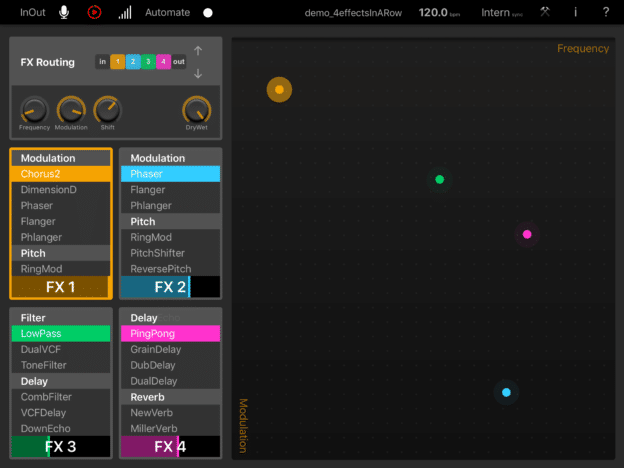The width and height of the screenshot is (624, 468).
Task: Toggle the white automation record dot
Action: [208, 13]
